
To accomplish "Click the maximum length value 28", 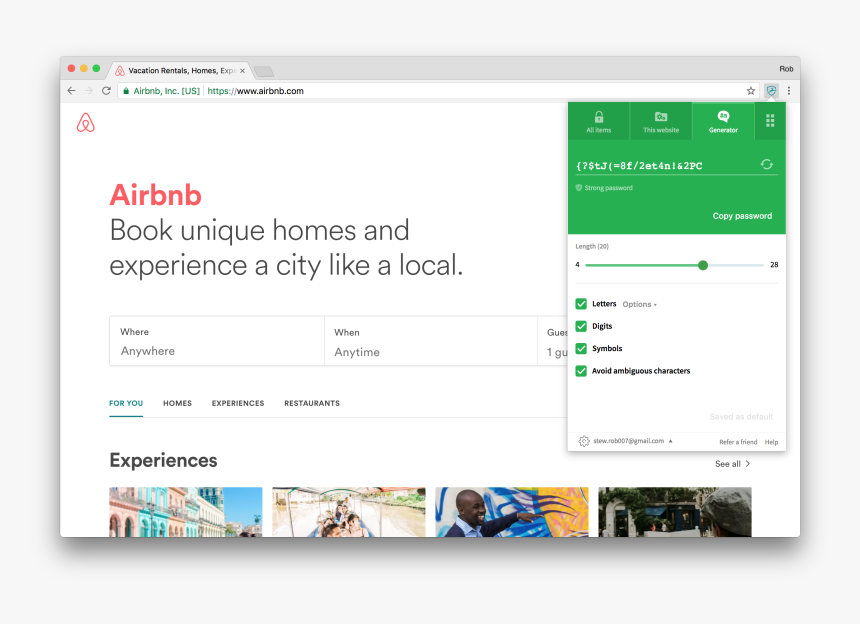I will (774, 265).
